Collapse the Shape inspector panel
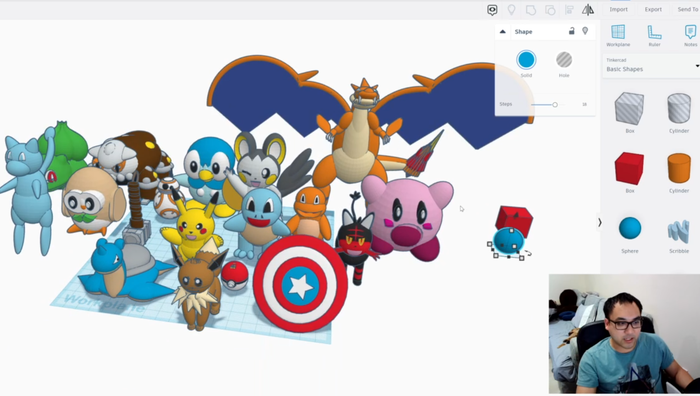This screenshot has height=396, width=700. pos(503,32)
